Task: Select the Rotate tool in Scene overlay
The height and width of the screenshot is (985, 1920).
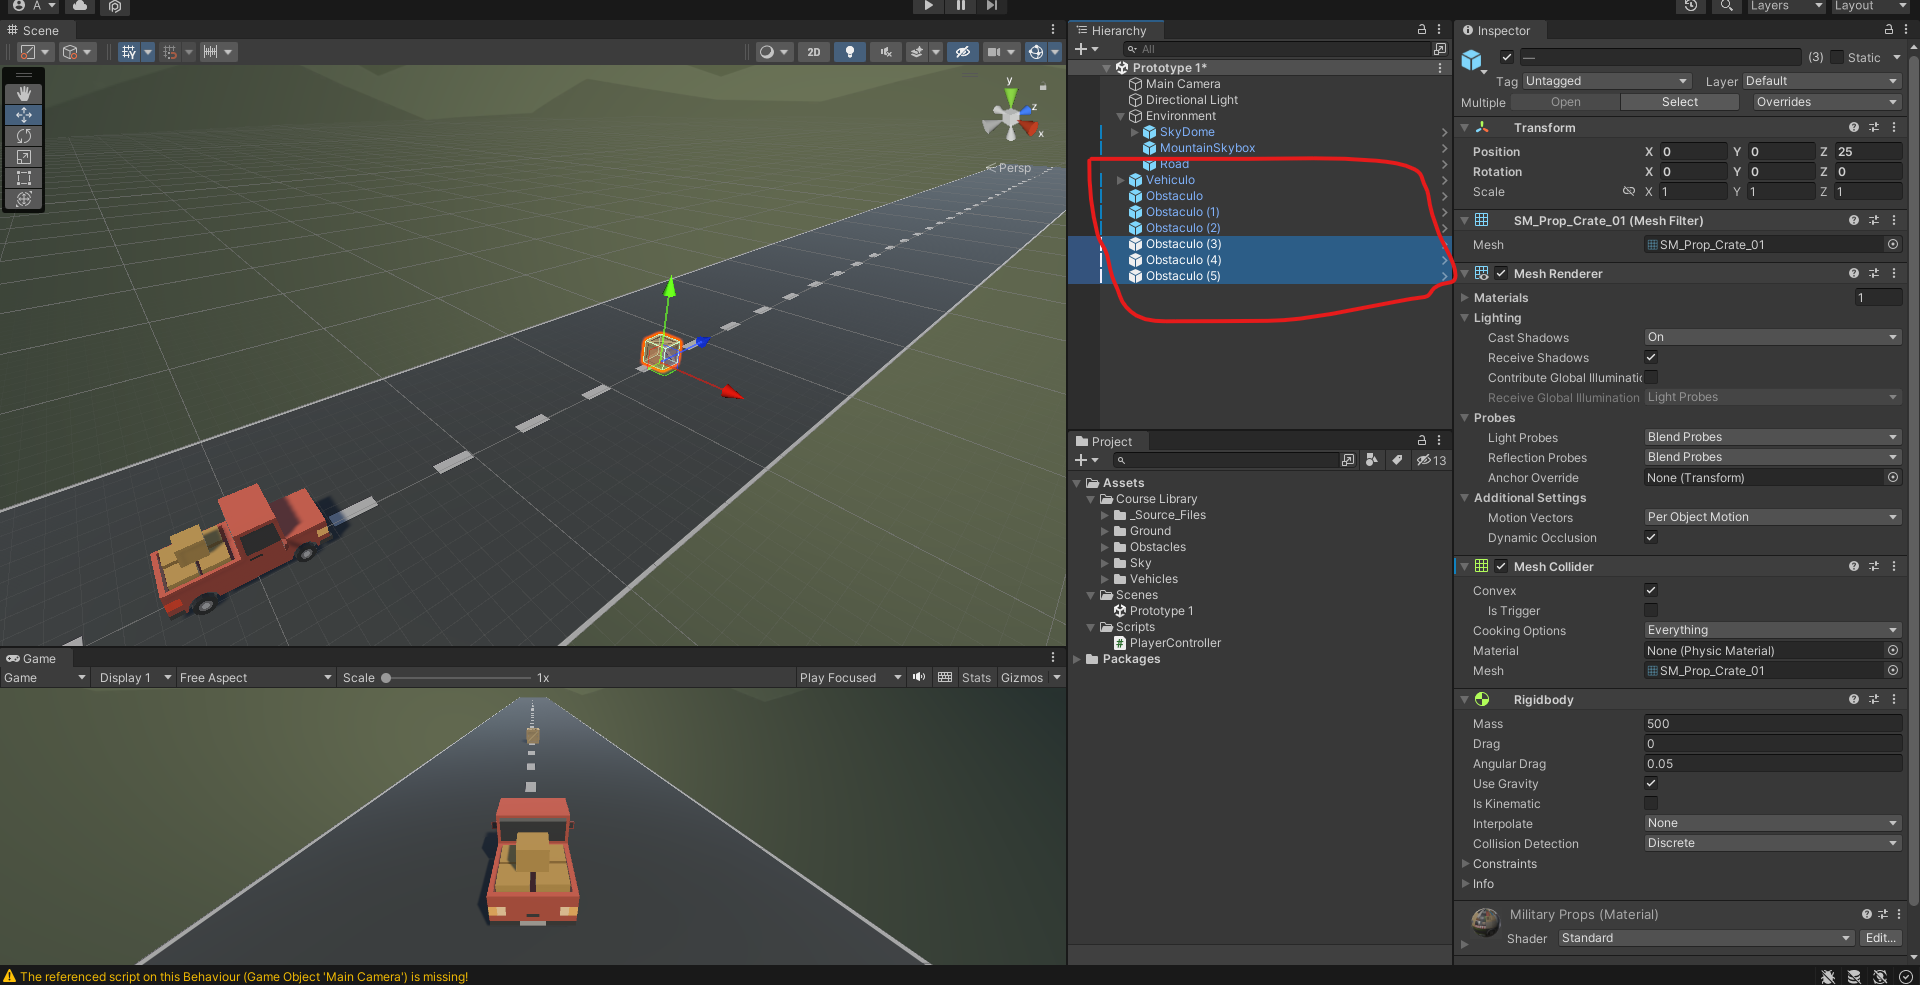Action: tap(24, 136)
